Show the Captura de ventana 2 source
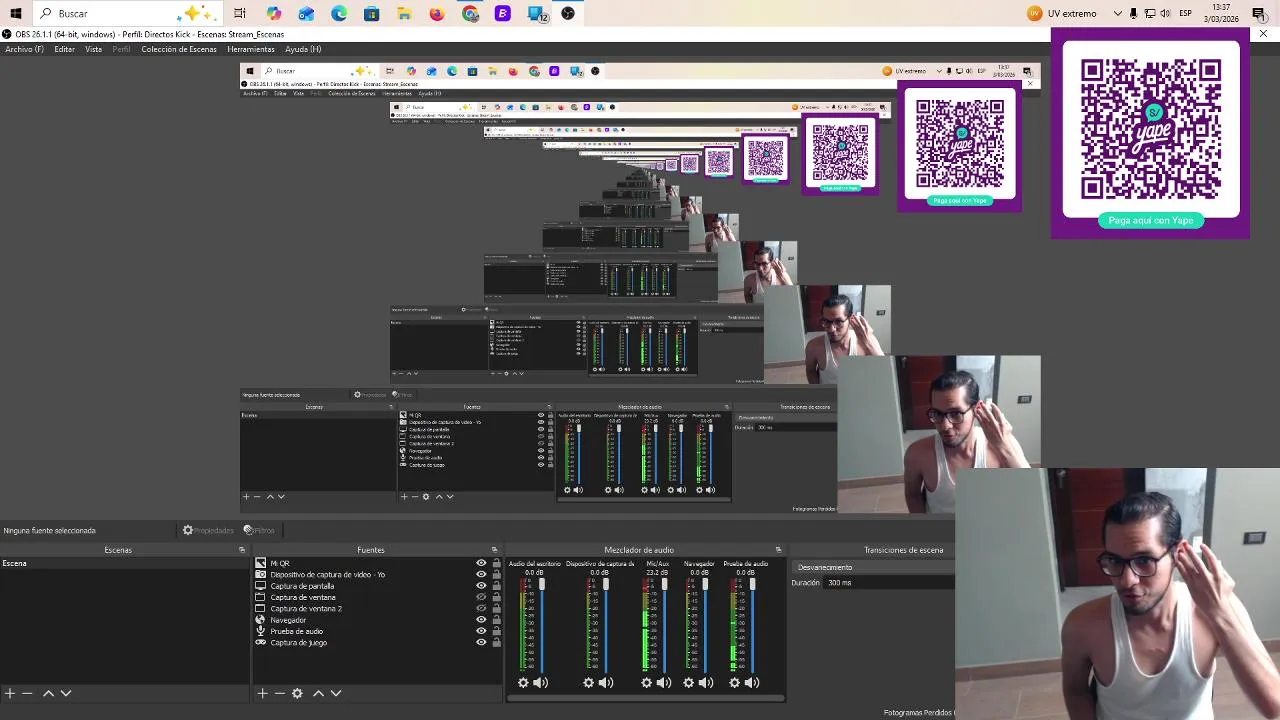1280x720 pixels. coord(481,608)
